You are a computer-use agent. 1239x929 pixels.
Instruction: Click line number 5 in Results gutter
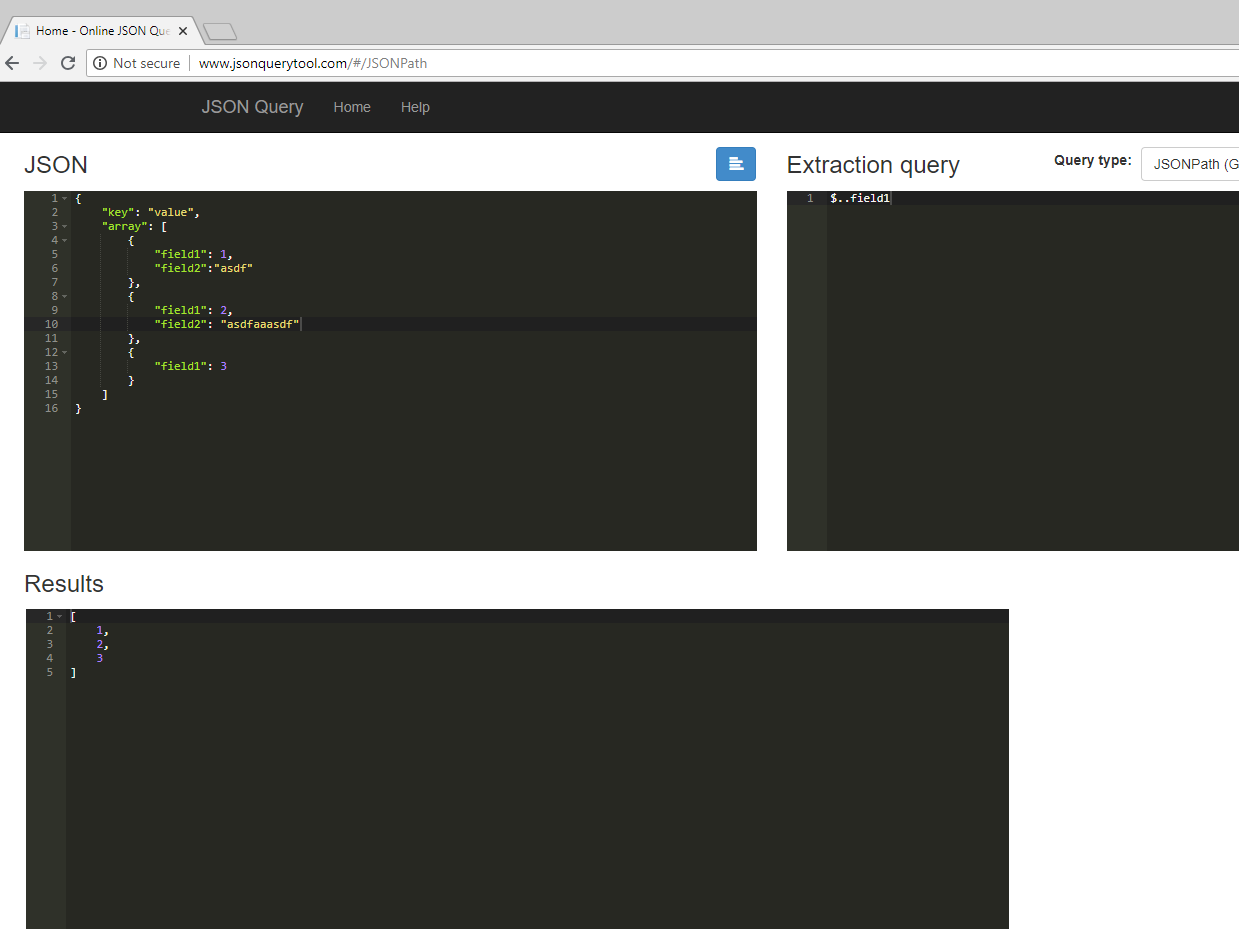click(x=50, y=672)
